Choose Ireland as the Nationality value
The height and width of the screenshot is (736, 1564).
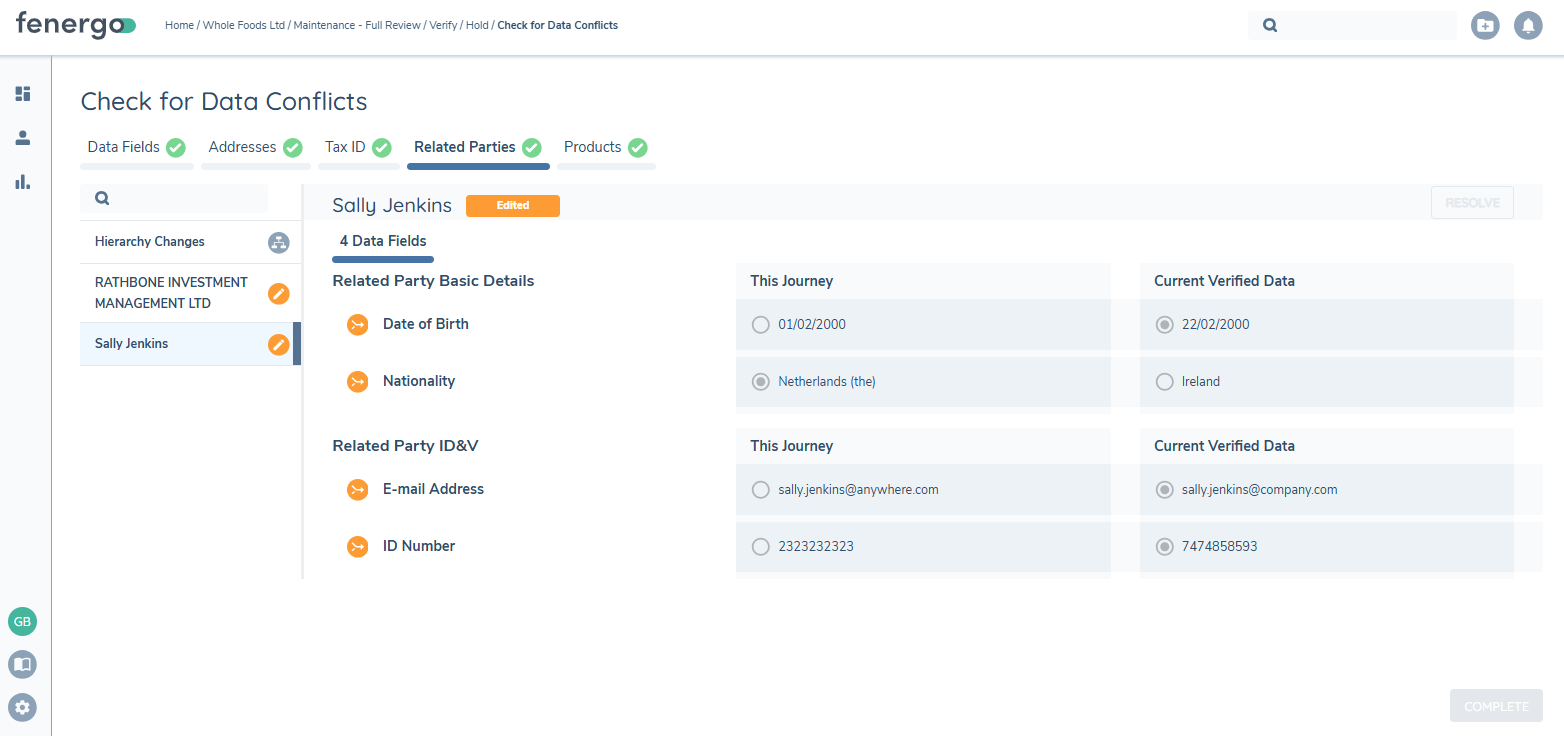point(1164,382)
